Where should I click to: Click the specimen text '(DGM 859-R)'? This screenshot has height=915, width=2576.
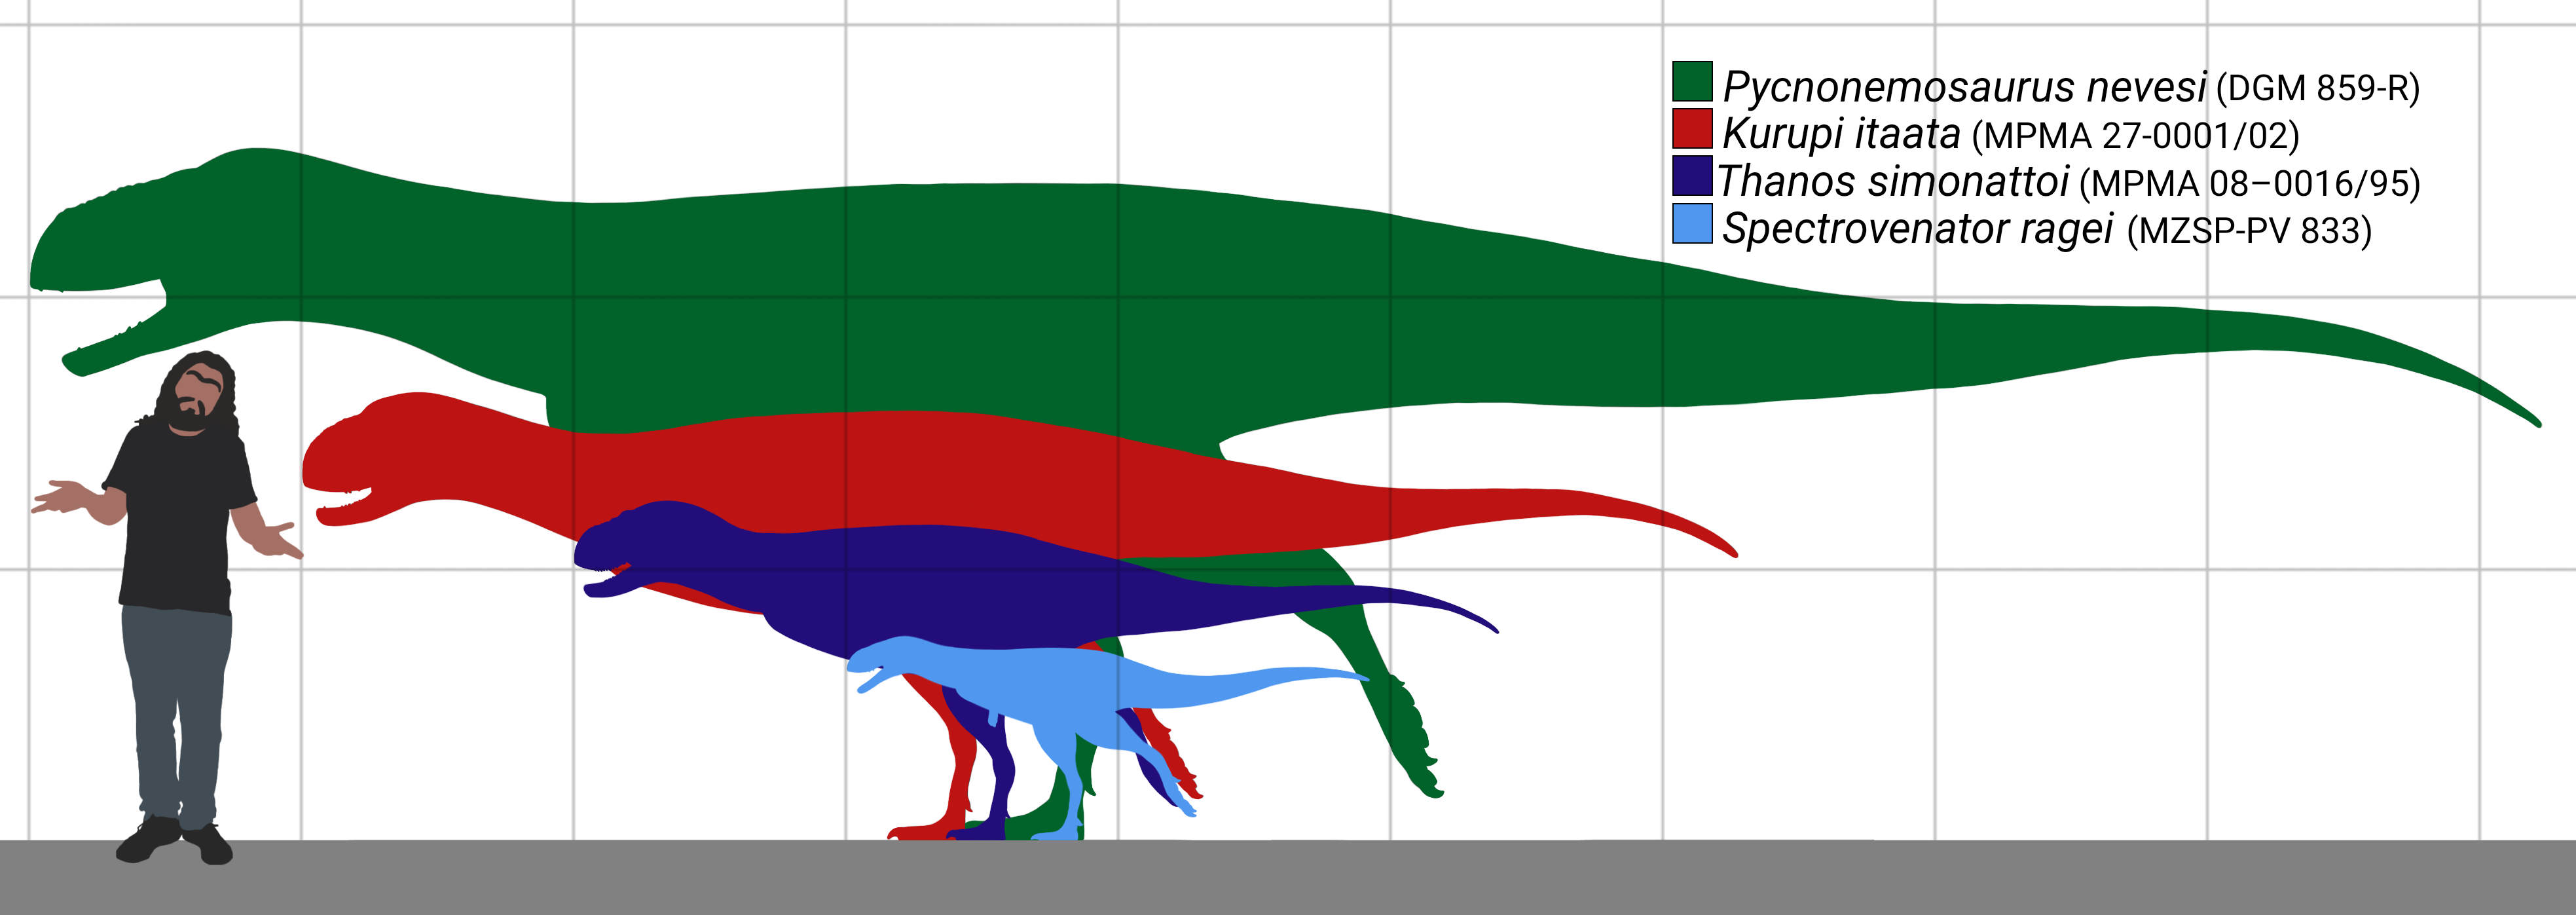point(2318,88)
